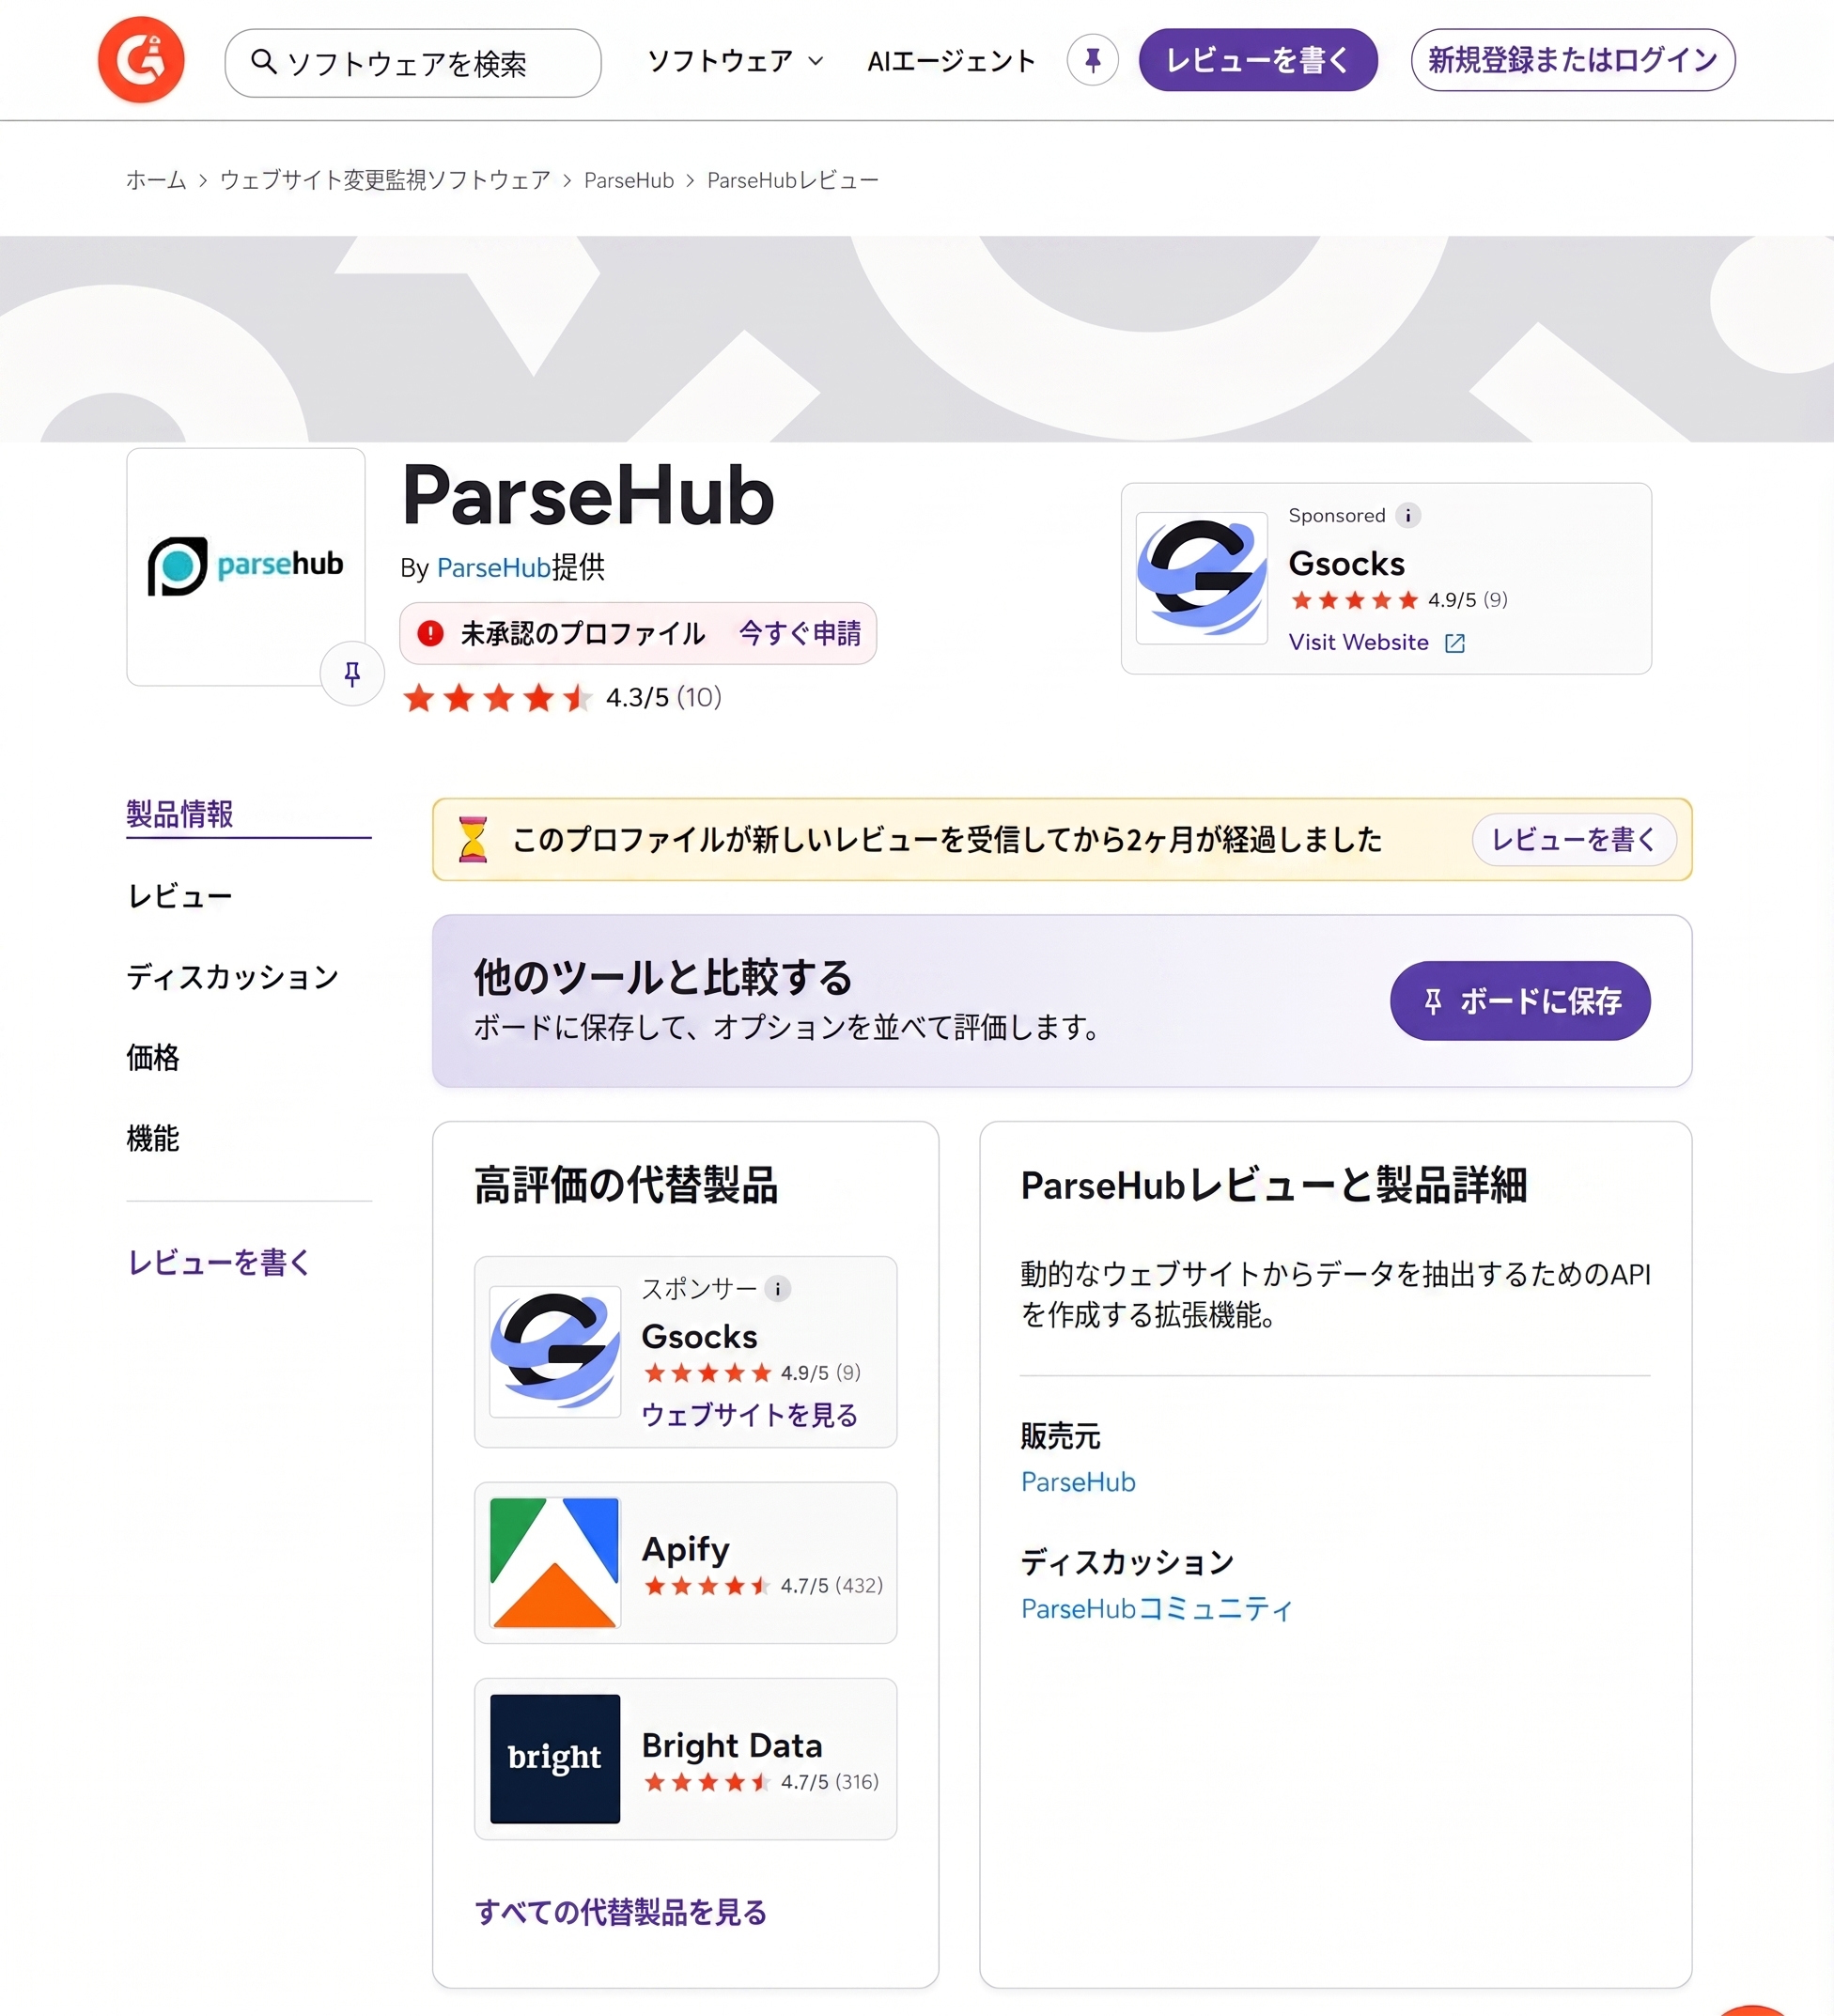Click レビューを書く link in sidebar
The height and width of the screenshot is (2016, 1834).
(219, 1262)
